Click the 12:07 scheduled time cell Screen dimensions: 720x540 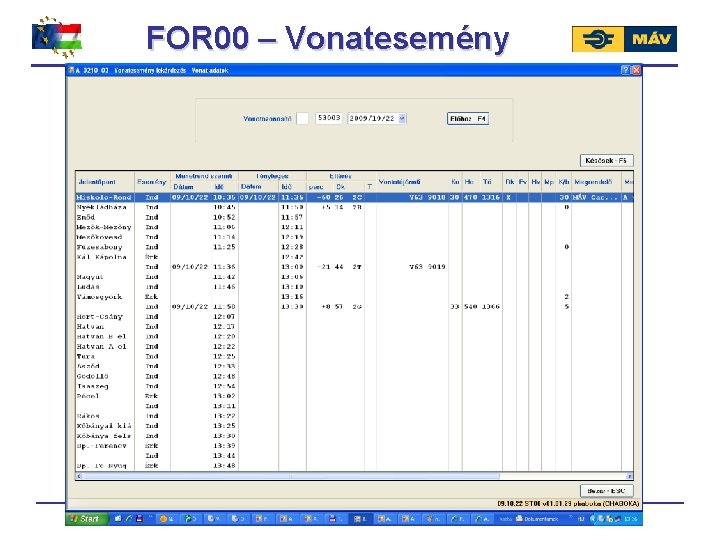(x=224, y=317)
